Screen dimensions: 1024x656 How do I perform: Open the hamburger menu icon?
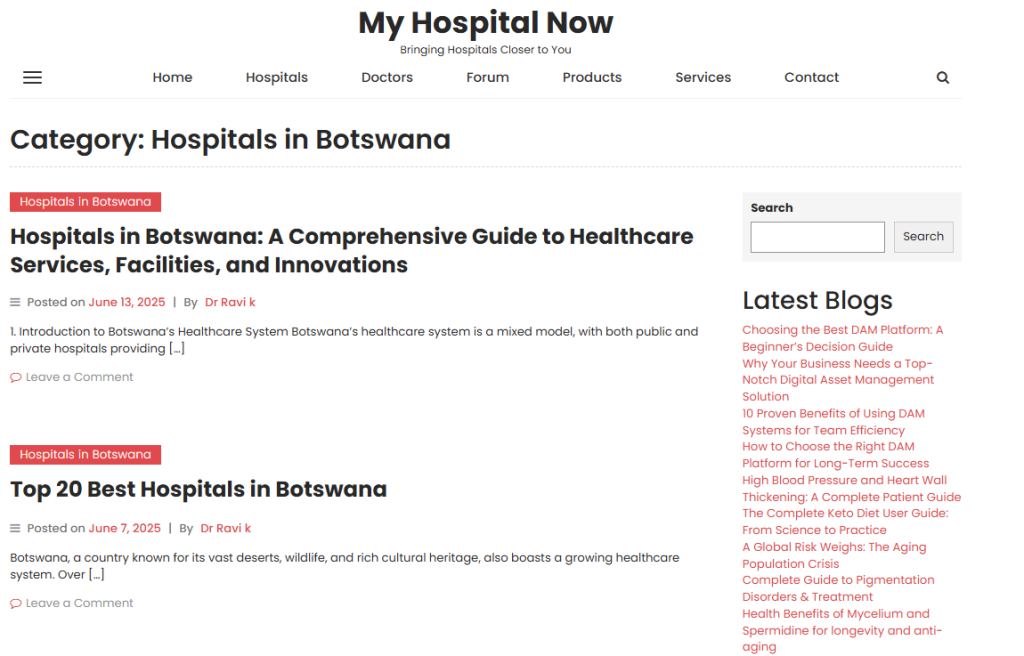pos(33,78)
